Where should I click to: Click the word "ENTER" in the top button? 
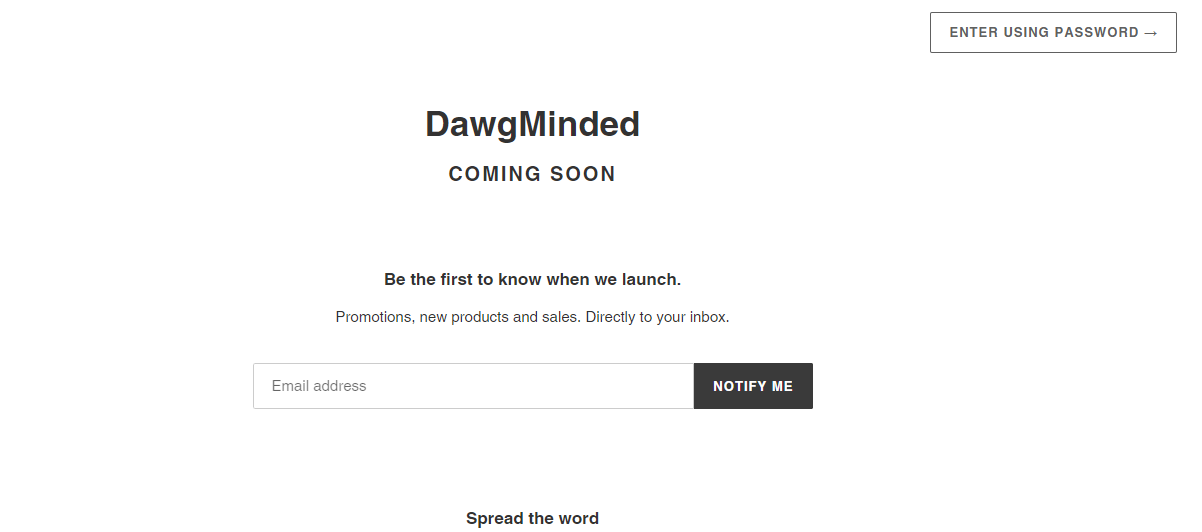click(973, 32)
